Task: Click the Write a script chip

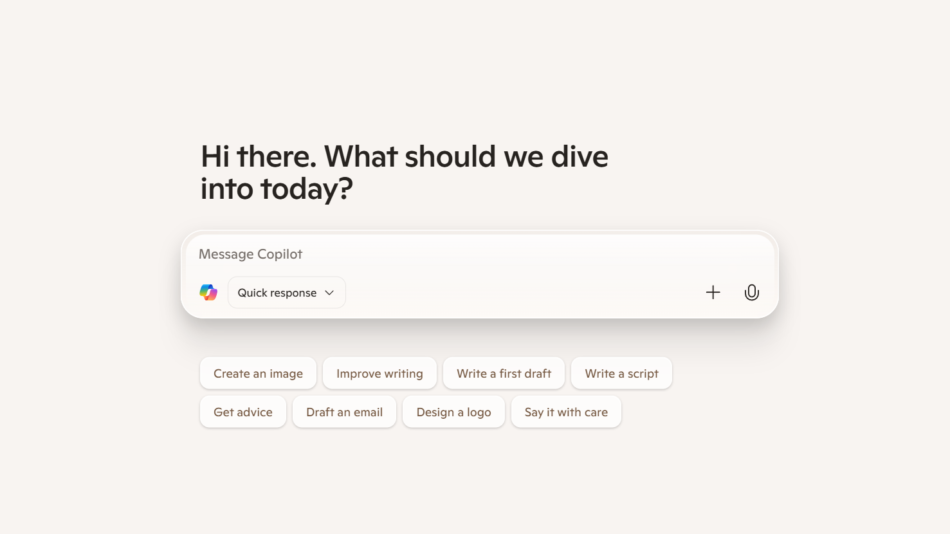Action: click(621, 373)
